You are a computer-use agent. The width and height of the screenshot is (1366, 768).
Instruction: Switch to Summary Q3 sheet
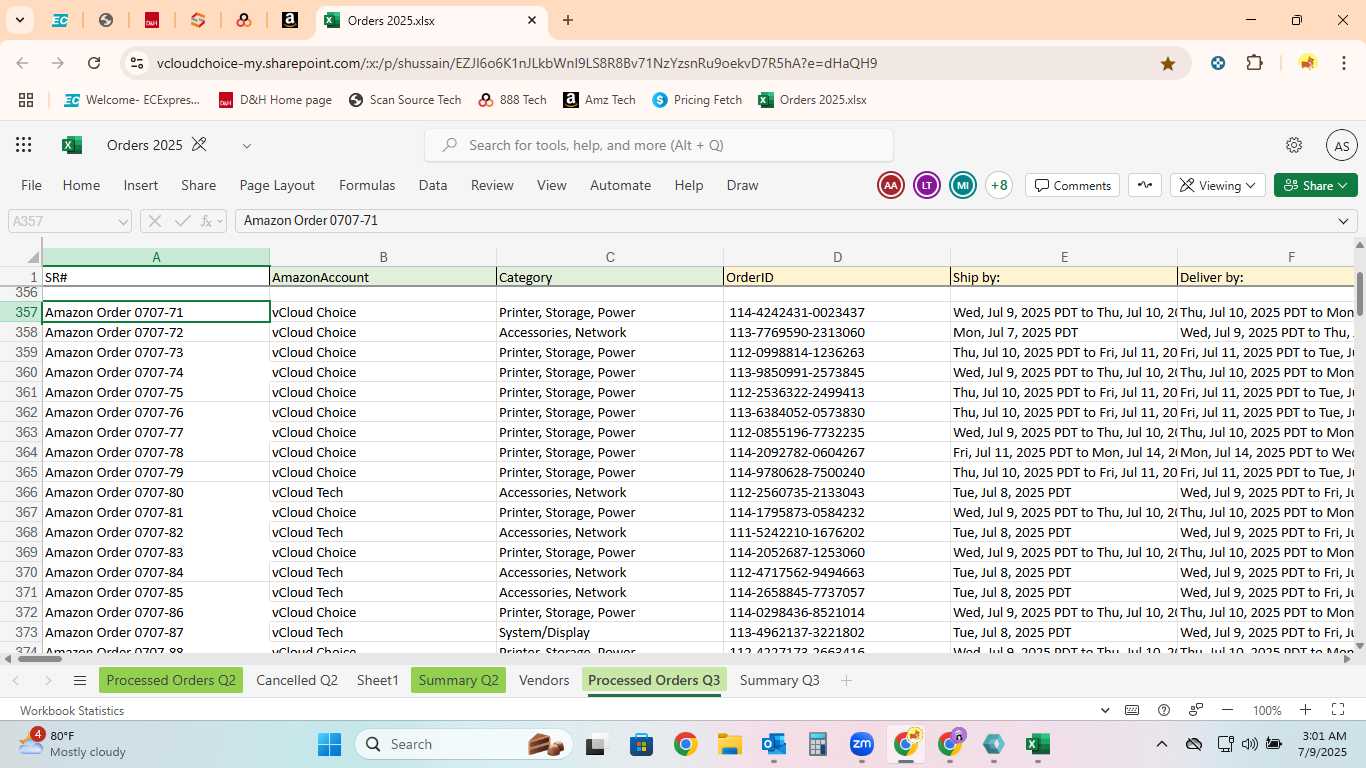click(780, 680)
